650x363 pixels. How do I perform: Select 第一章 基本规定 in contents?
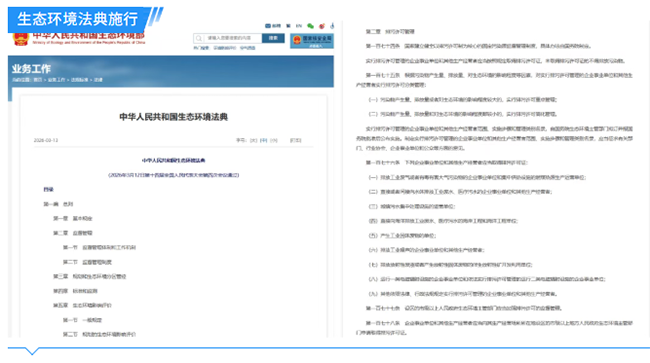point(73,218)
